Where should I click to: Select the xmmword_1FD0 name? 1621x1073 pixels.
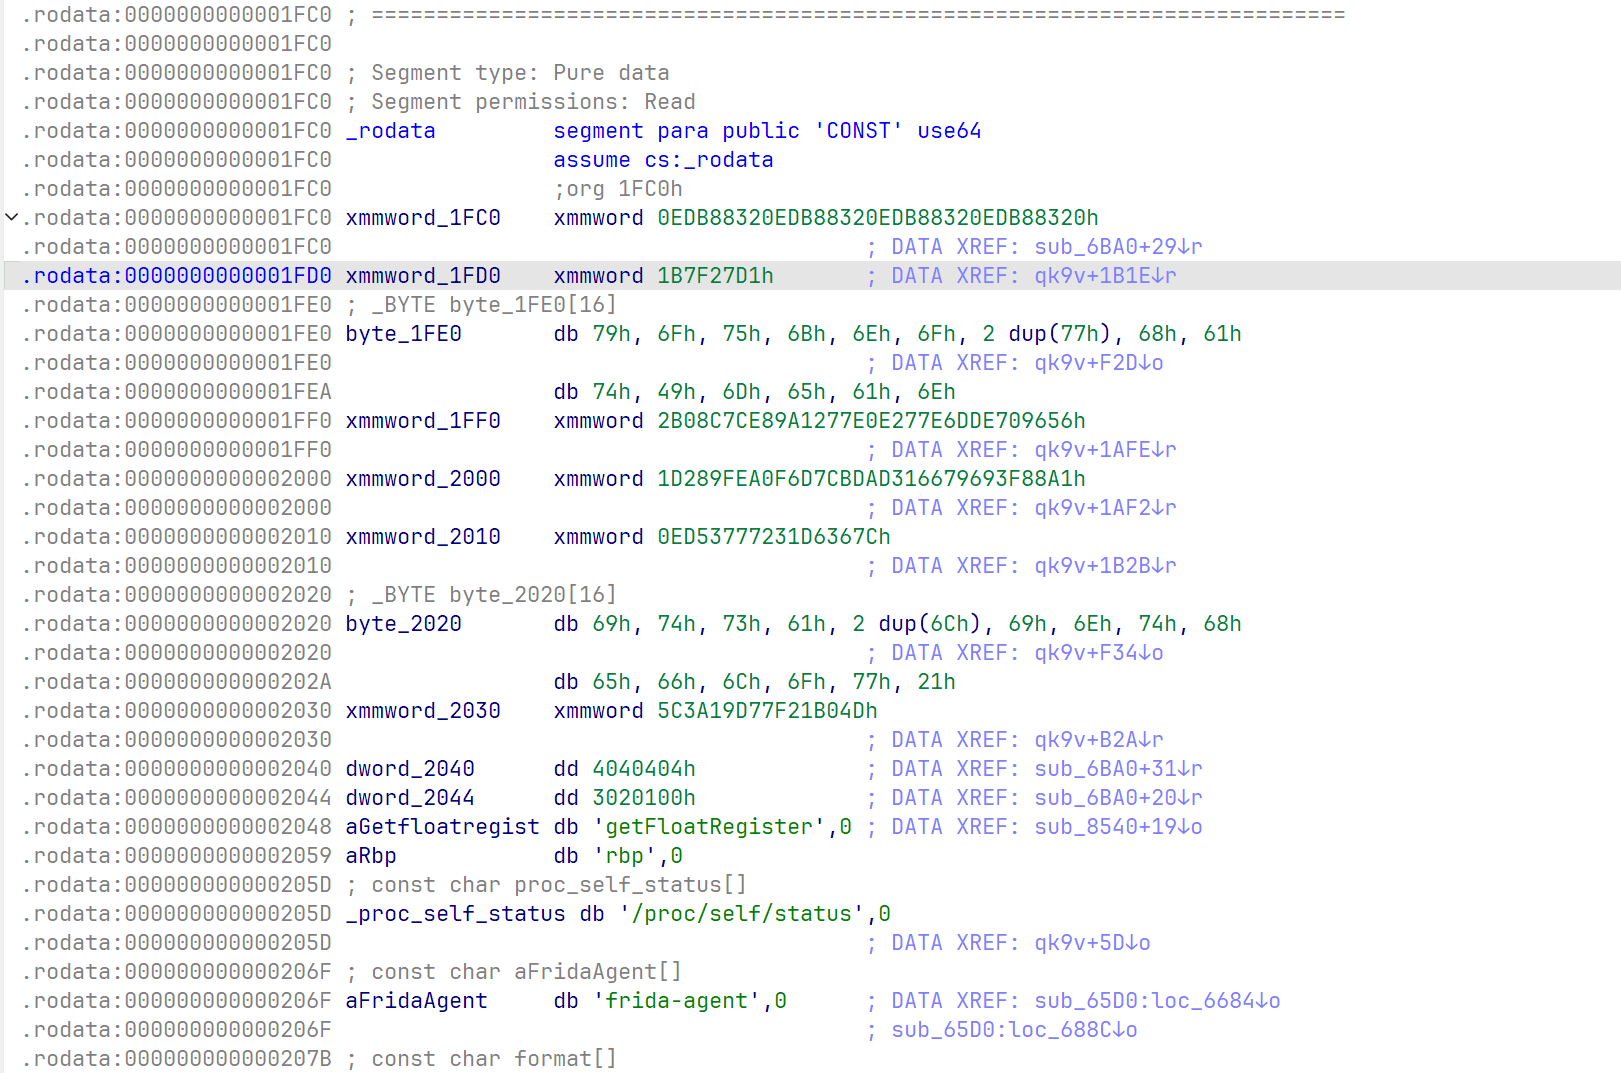point(422,275)
